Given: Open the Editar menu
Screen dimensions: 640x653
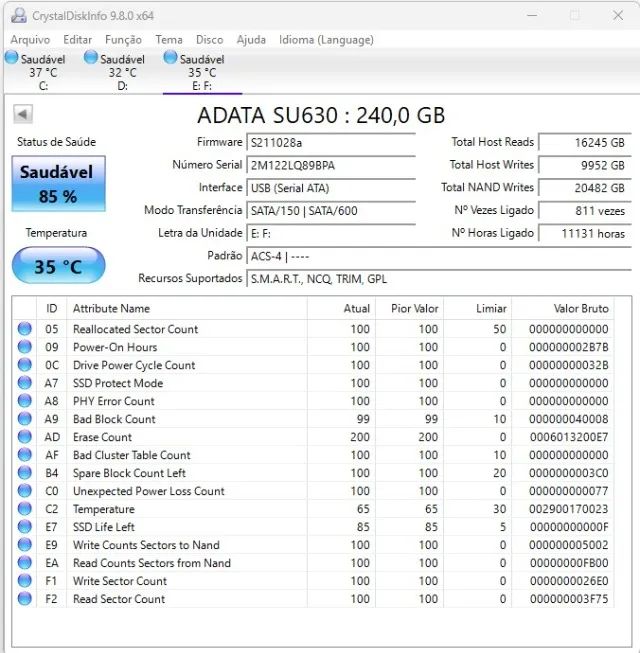Looking at the screenshot, I should tap(77, 40).
